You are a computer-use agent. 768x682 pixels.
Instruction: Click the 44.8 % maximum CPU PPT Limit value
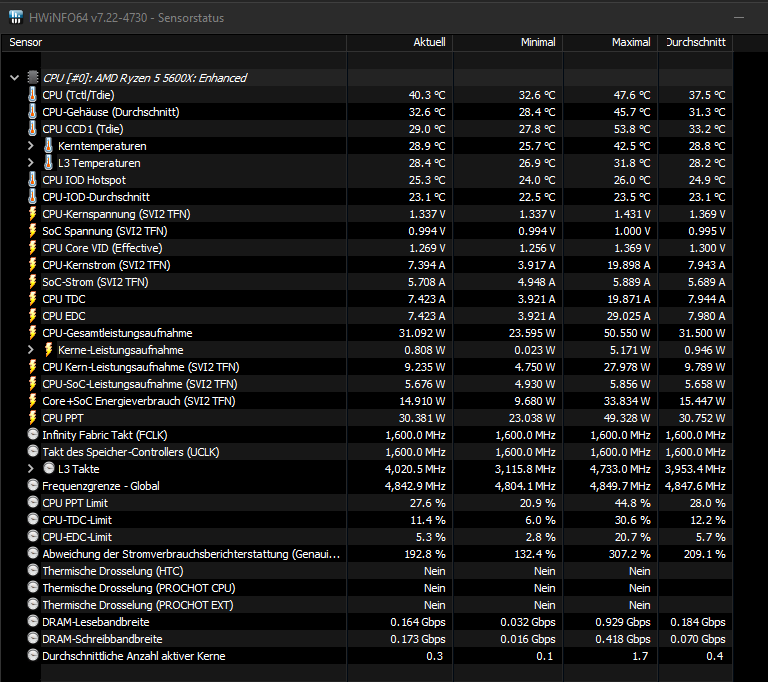(x=634, y=503)
